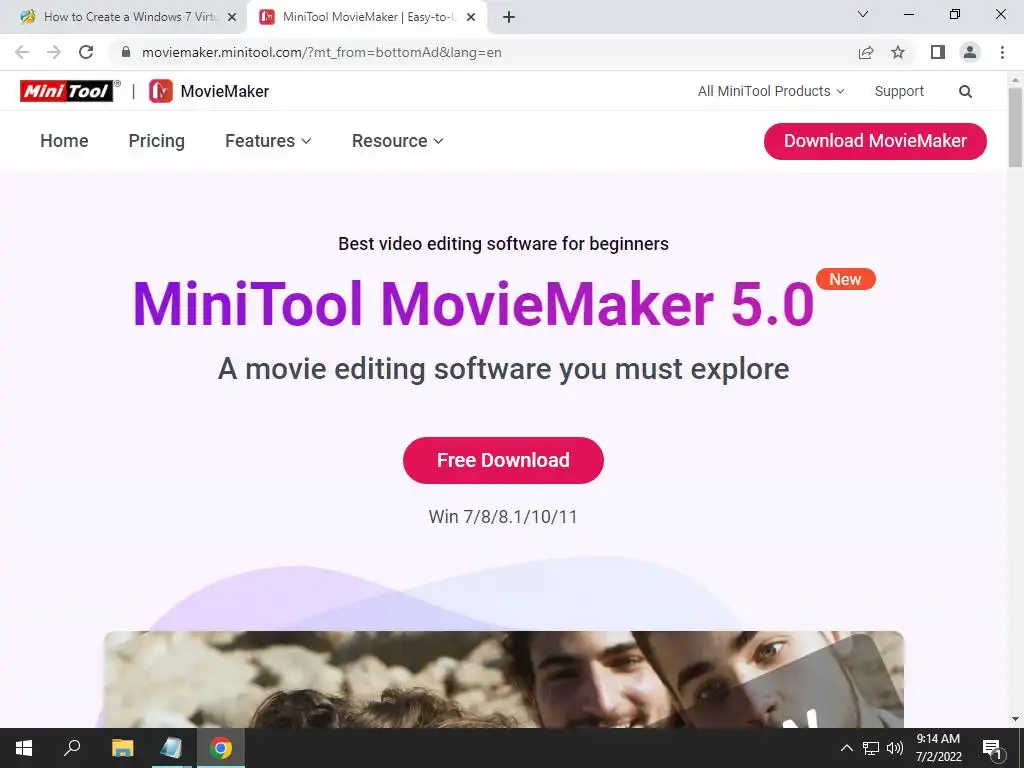Click "Best video editing software for beginners"
The width and height of the screenshot is (1024, 768).
[503, 244]
